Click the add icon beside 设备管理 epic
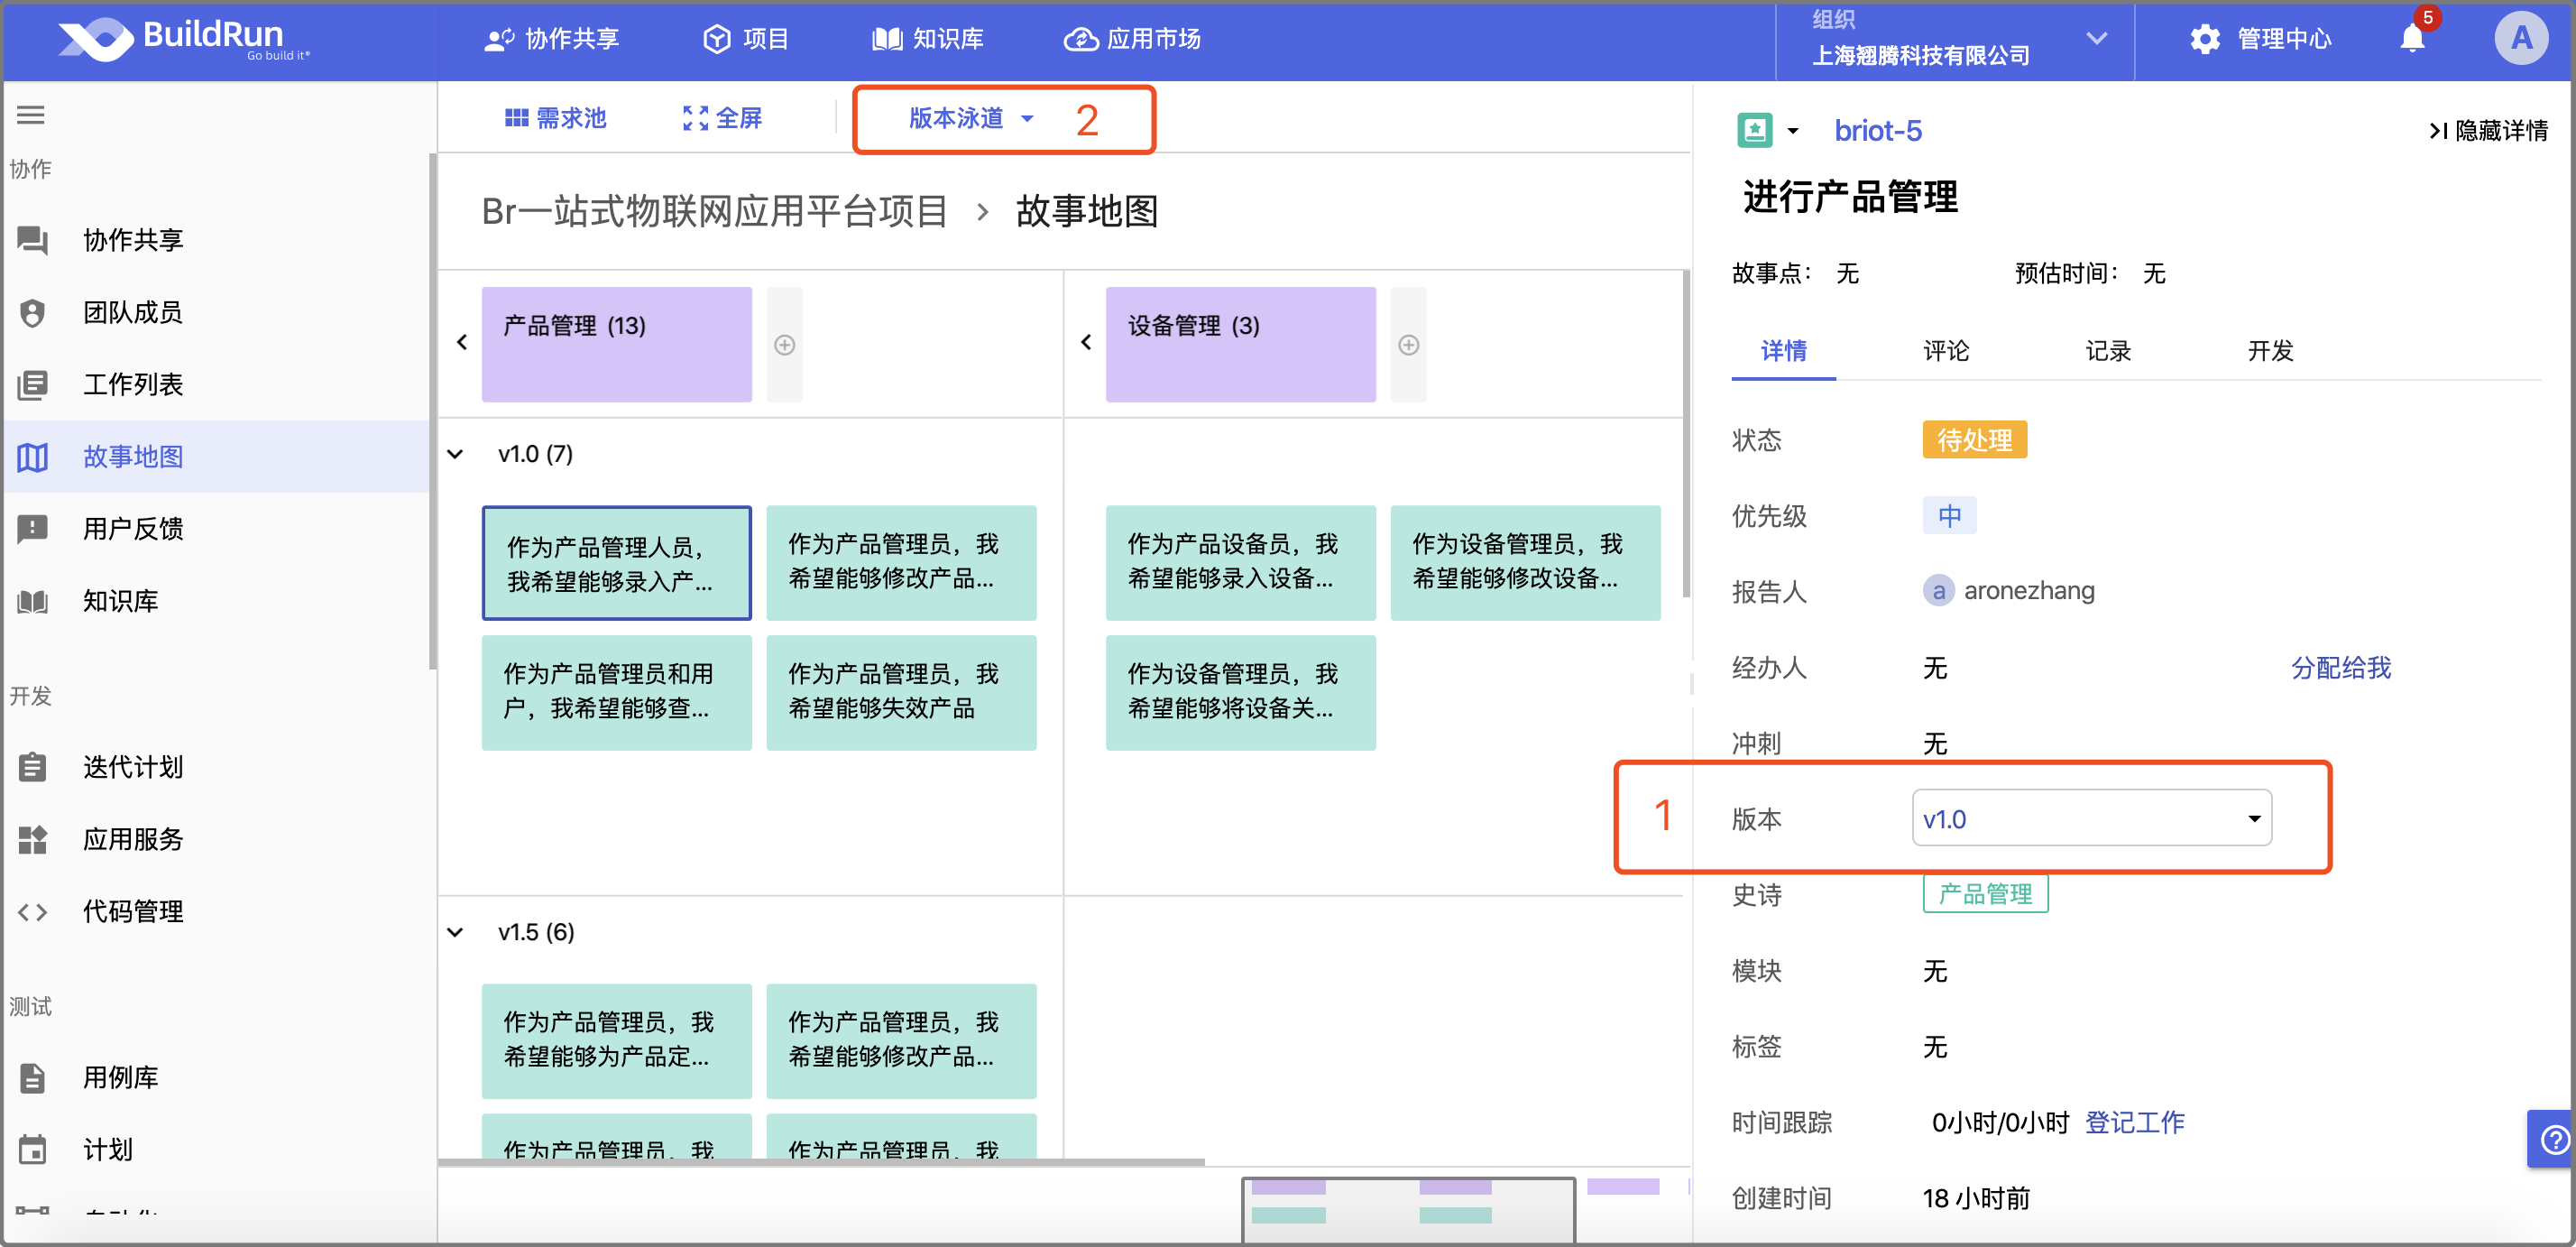Image resolution: width=2576 pixels, height=1247 pixels. 1408,345
